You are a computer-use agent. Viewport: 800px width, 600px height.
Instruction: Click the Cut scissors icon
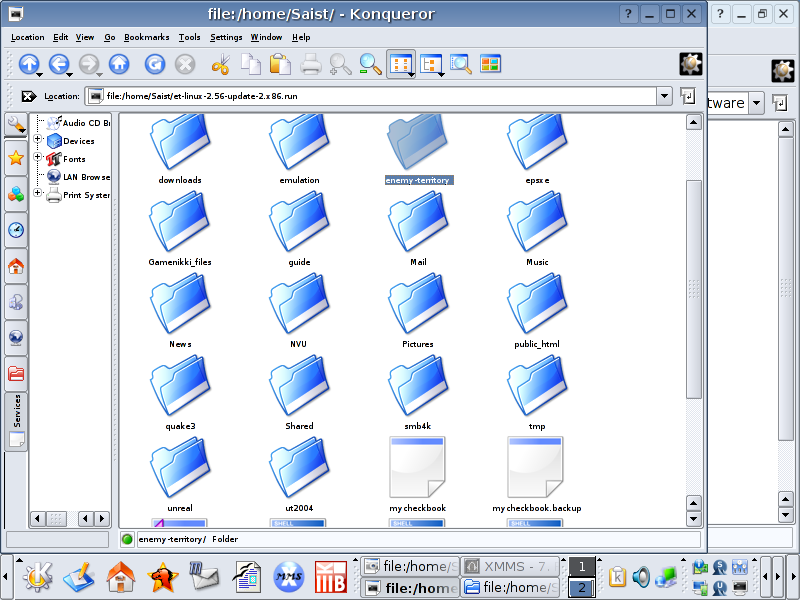pos(220,64)
